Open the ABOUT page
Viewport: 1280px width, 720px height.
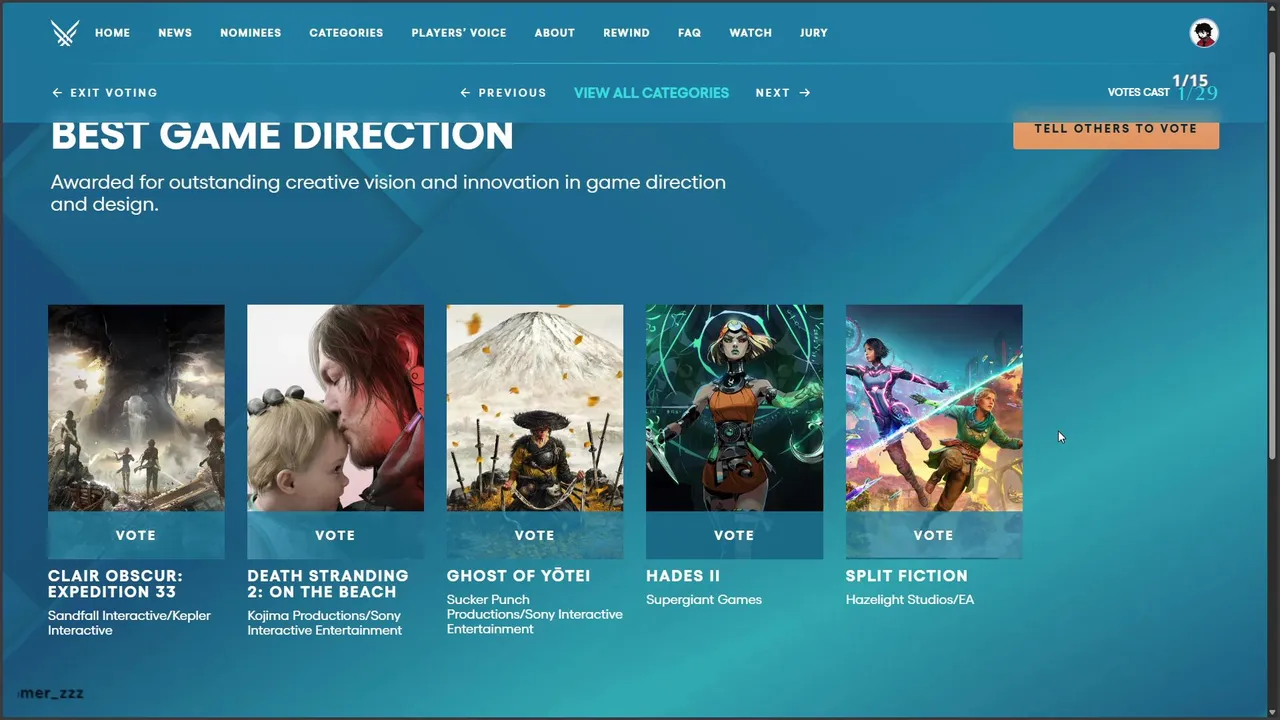555,33
